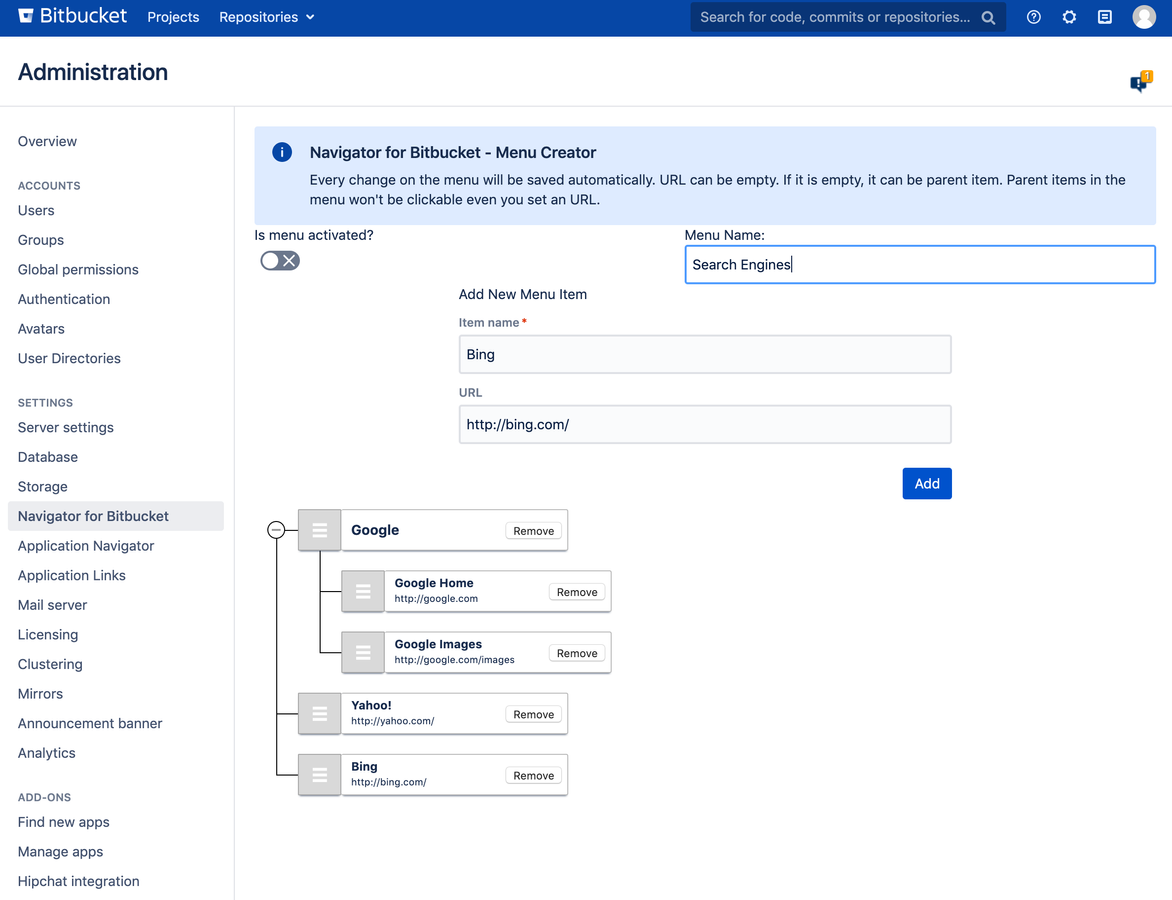The width and height of the screenshot is (1172, 900).
Task: Click the Item name input field
Action: (705, 354)
